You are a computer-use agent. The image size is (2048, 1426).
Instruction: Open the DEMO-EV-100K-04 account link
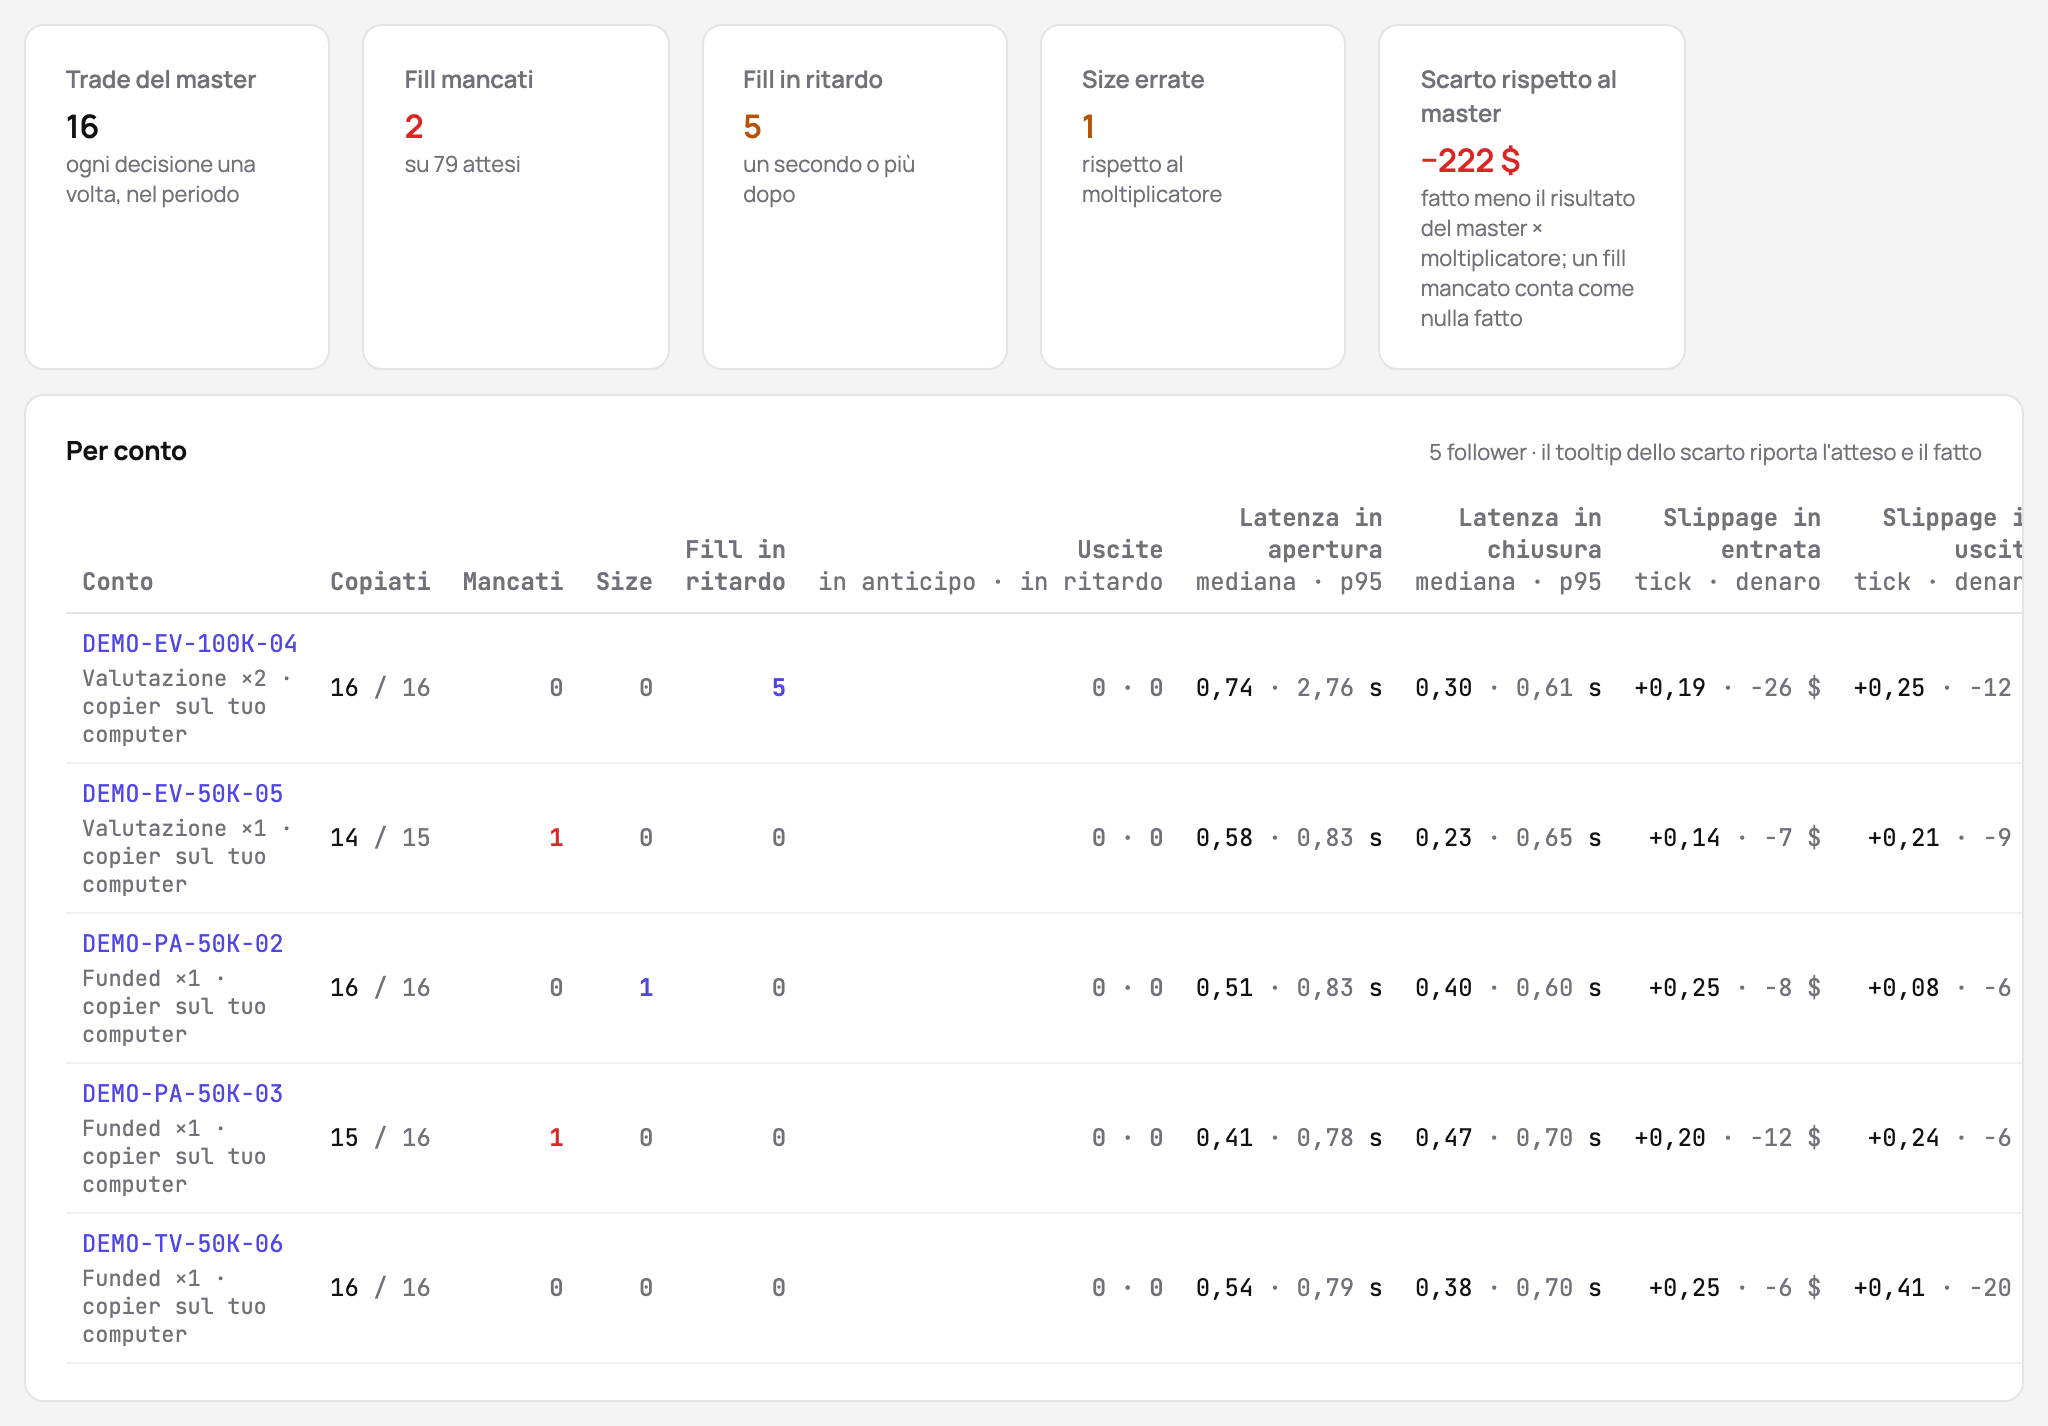(190, 644)
